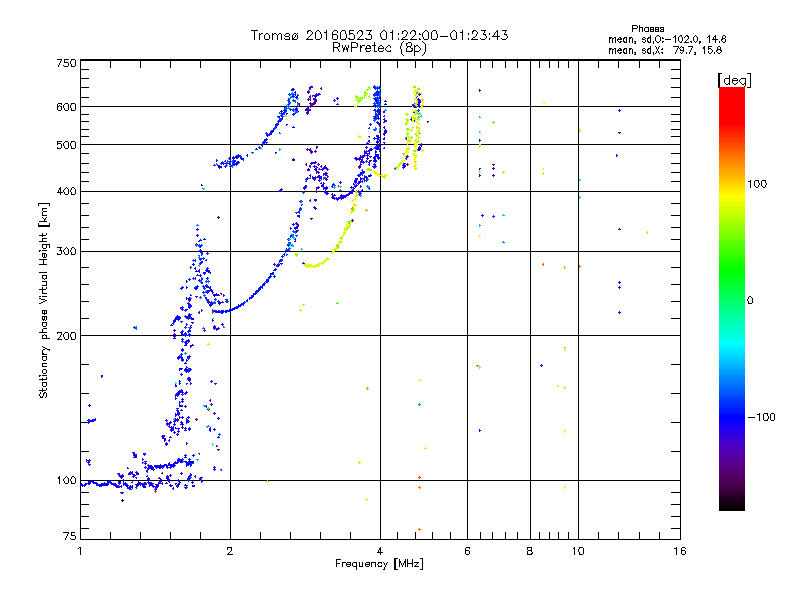The height and width of the screenshot is (600, 800).
Task: Click the '8' x-axis tick label
Action: tap(530, 551)
